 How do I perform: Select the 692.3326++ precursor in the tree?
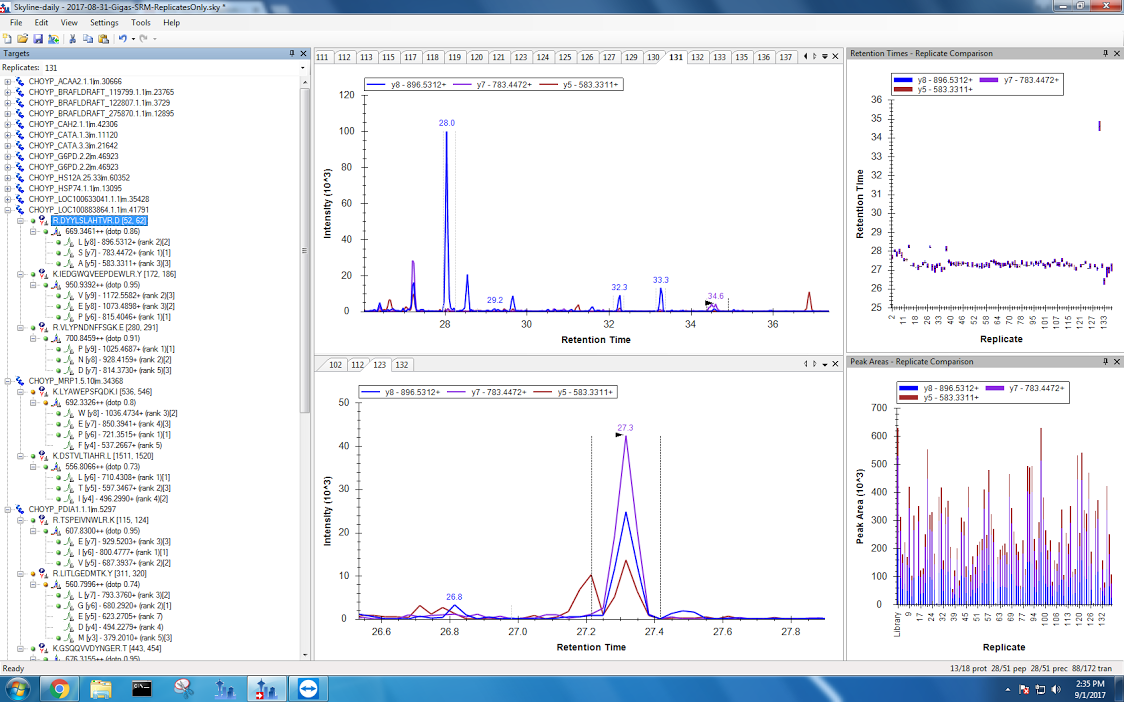coord(86,402)
